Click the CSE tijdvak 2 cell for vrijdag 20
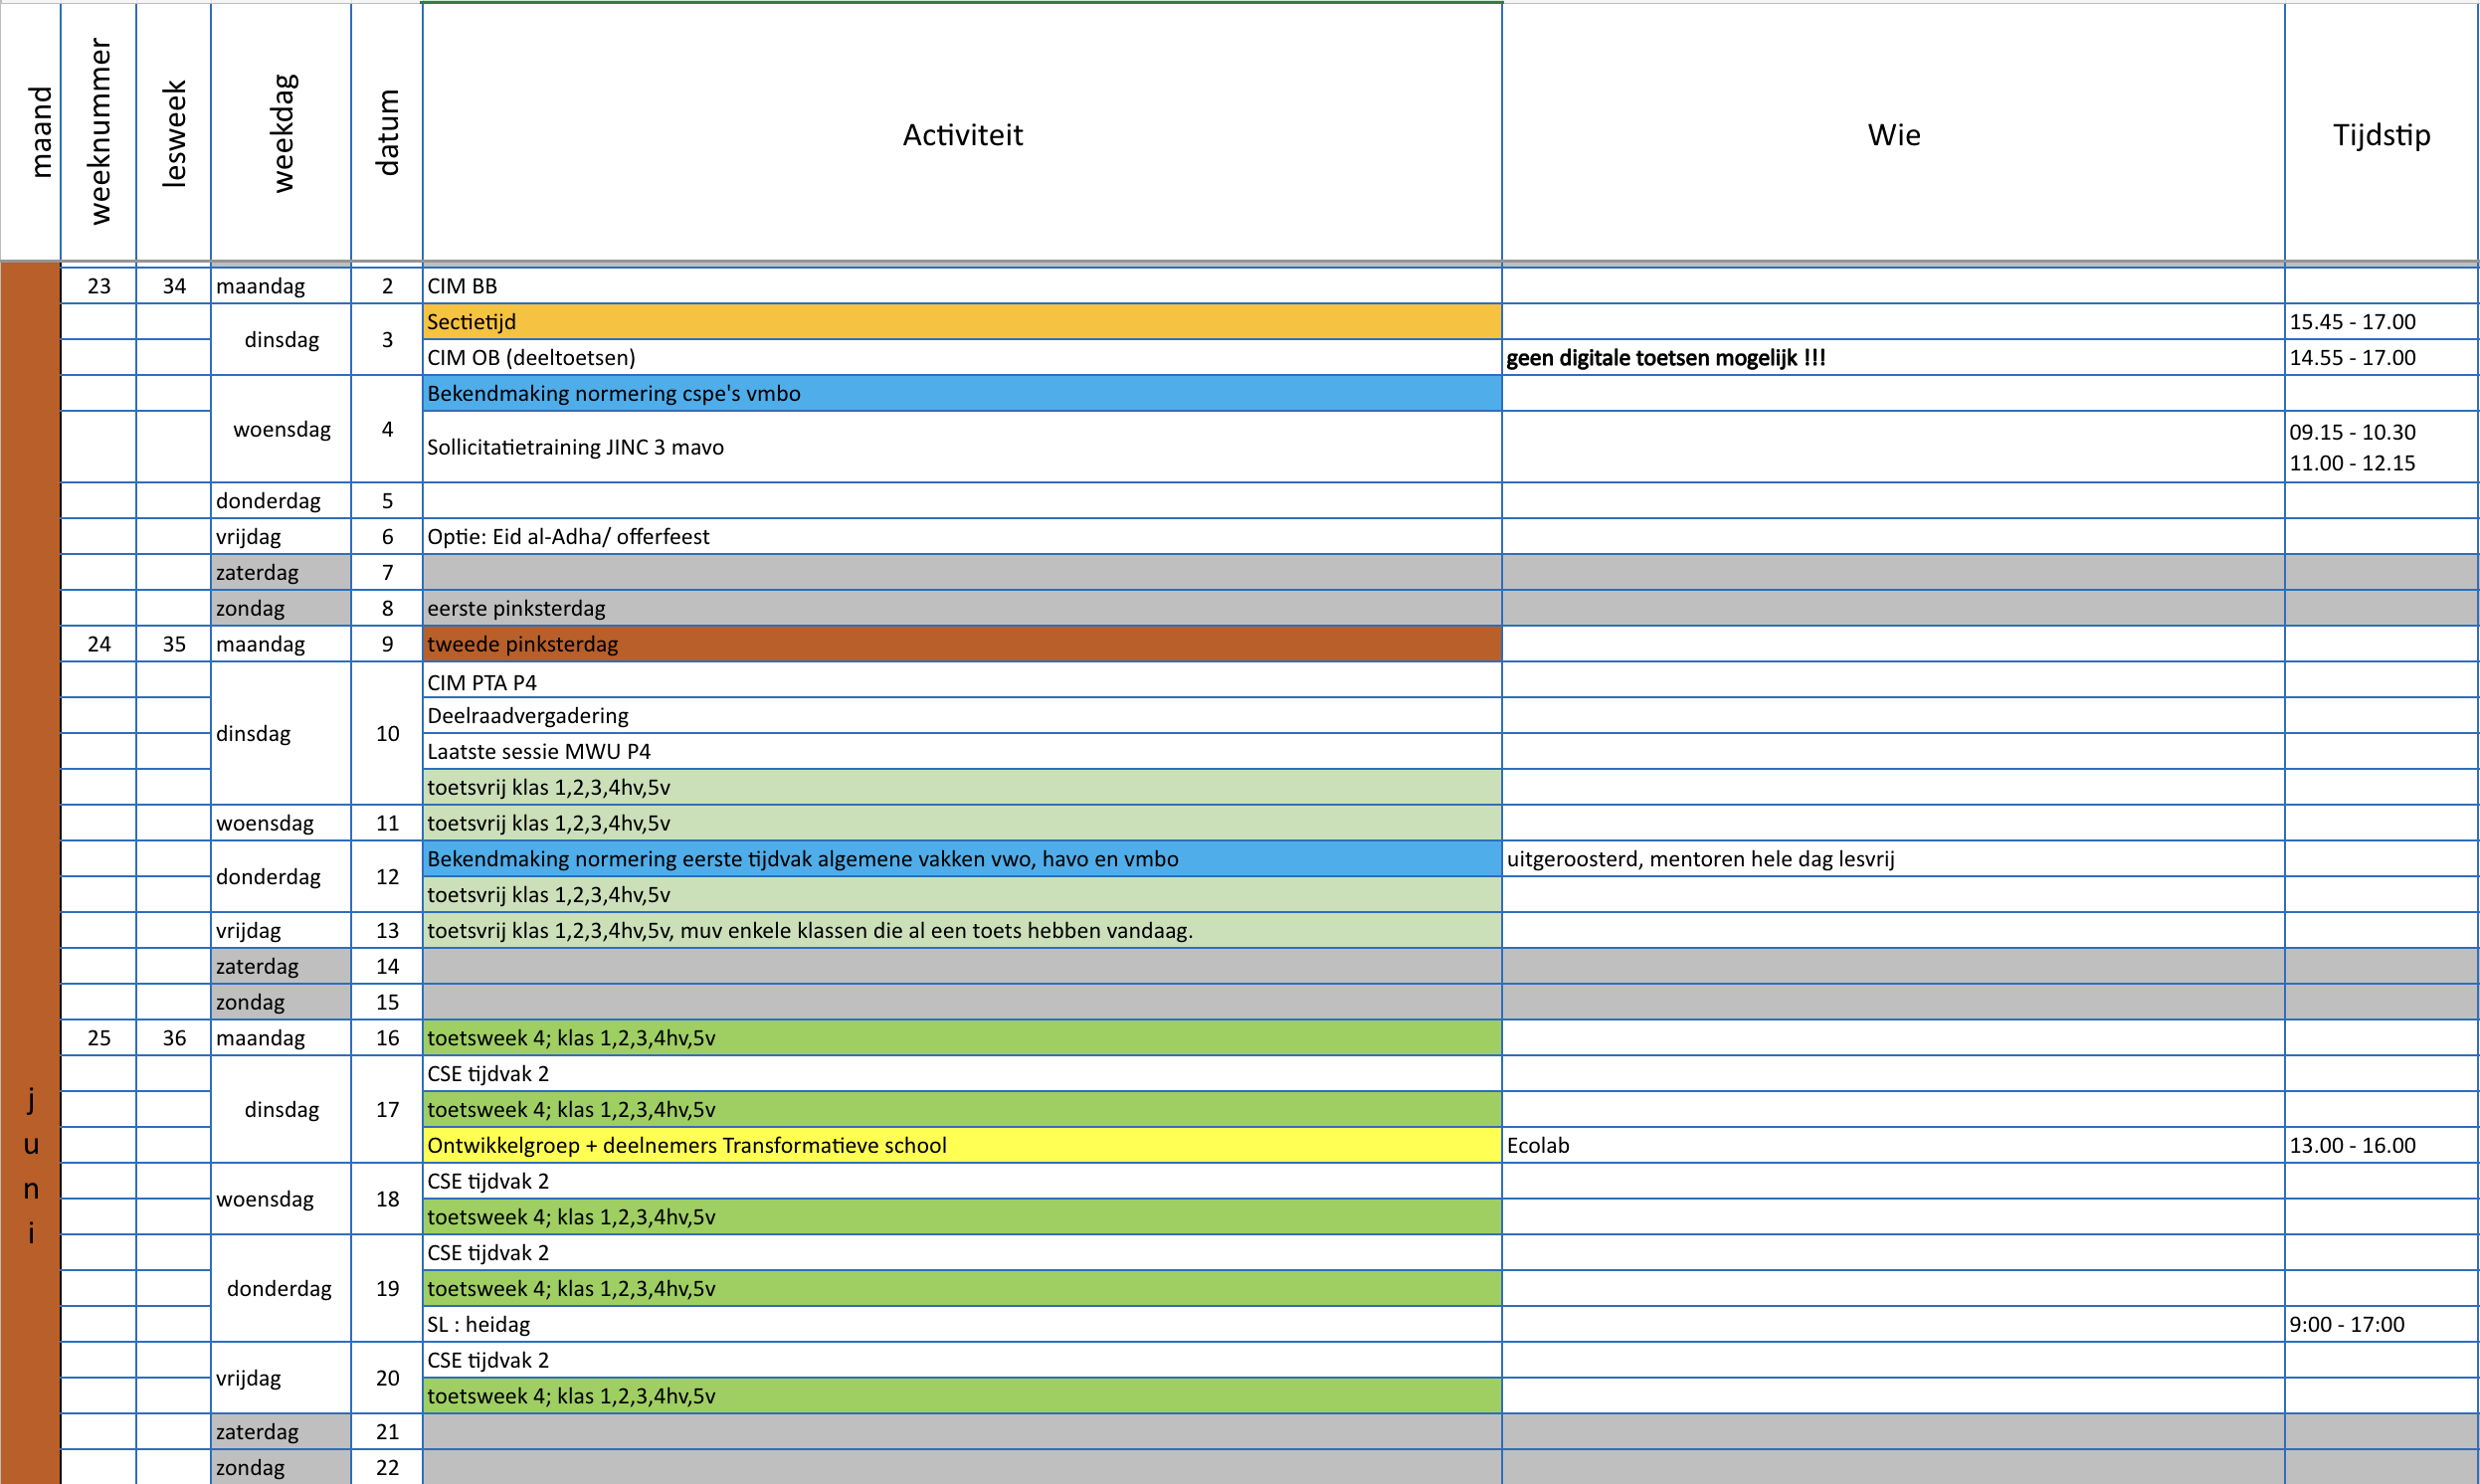The image size is (2480, 1484). coord(962,1361)
